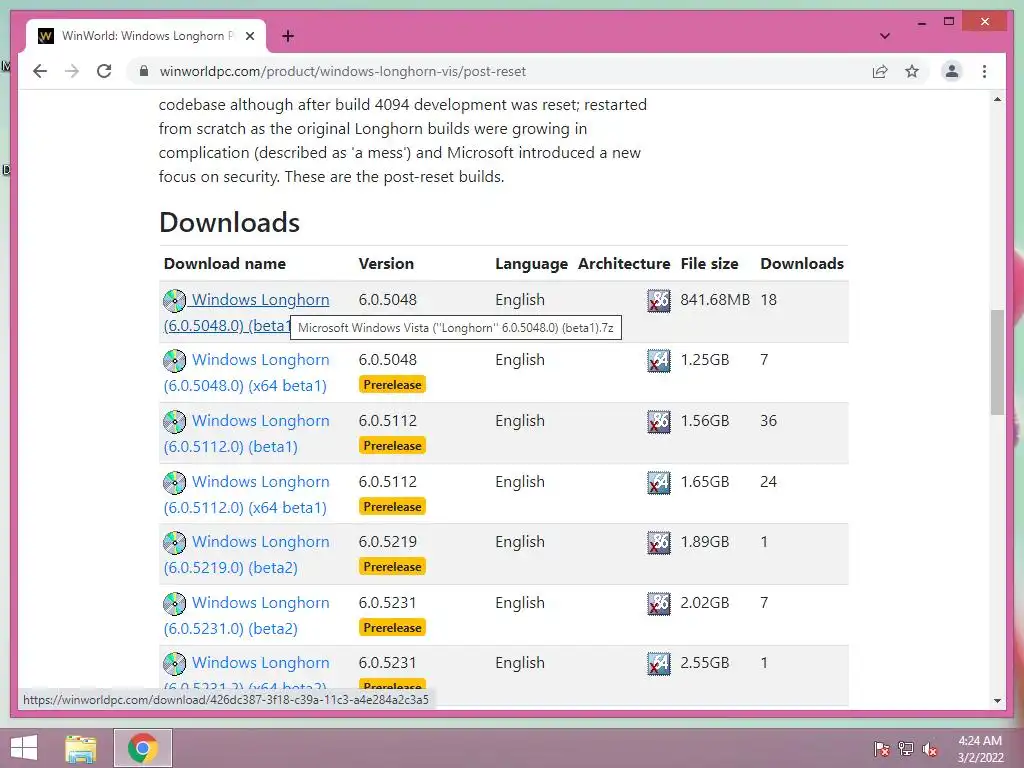Click the muted volume tray icon
This screenshot has width=1024, height=768.
(x=930, y=748)
